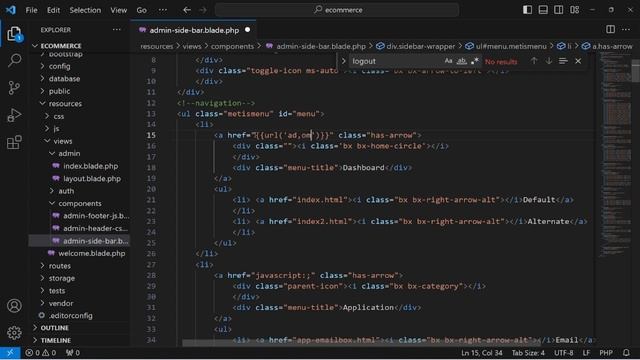Open the Customize Layout icon
Screen dimensions: 640x360
(x=575, y=10)
